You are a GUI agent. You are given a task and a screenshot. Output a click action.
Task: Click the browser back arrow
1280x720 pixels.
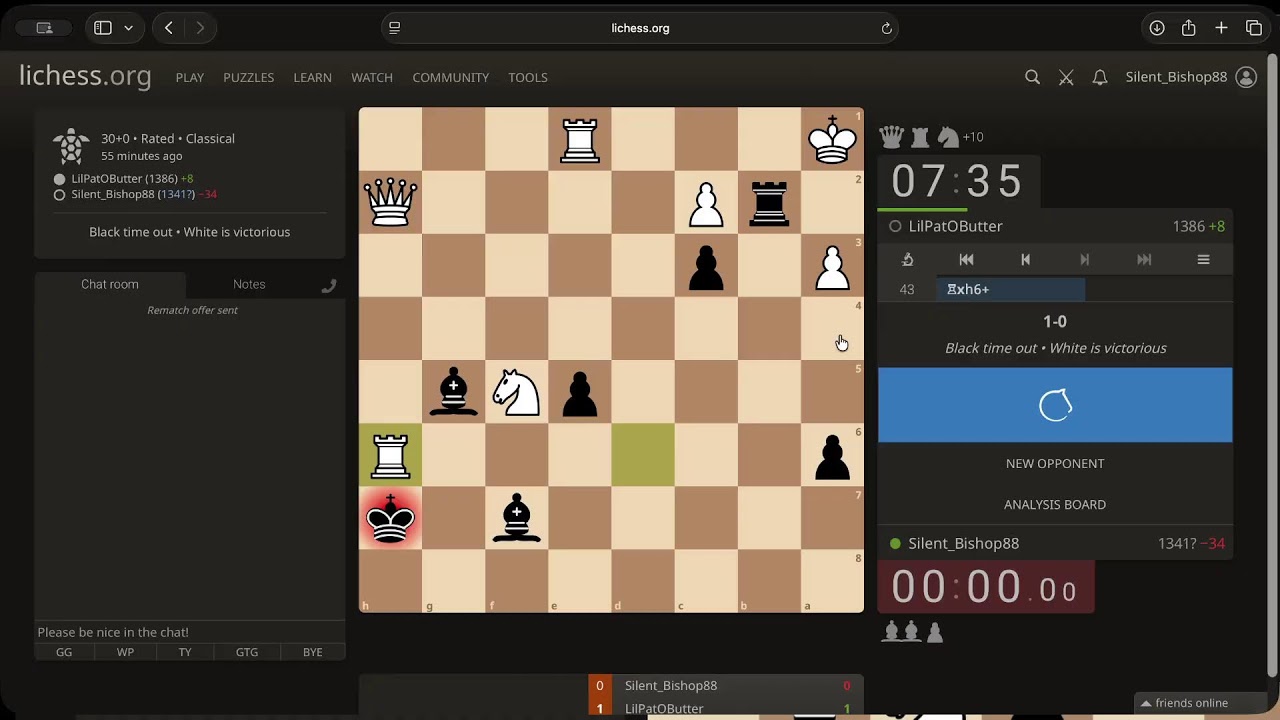tap(168, 28)
